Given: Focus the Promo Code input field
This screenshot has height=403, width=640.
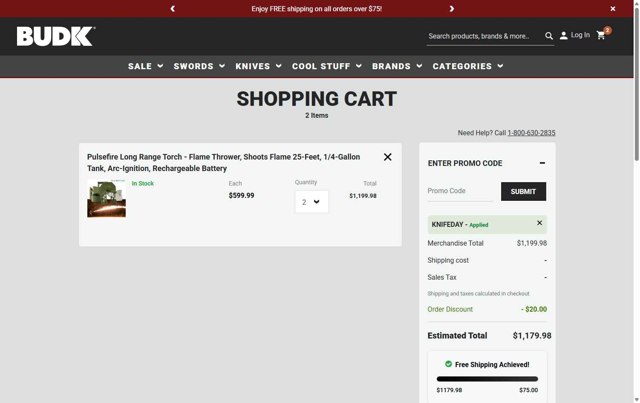Looking at the screenshot, I should click(460, 191).
